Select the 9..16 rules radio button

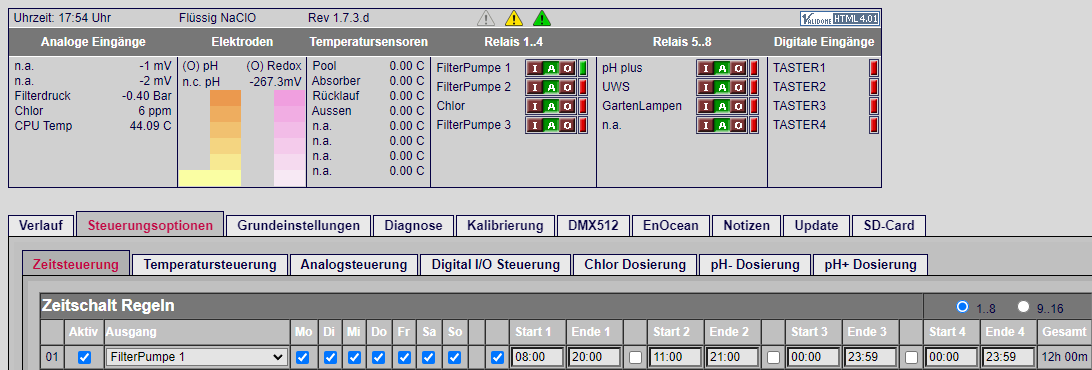pos(1023,306)
